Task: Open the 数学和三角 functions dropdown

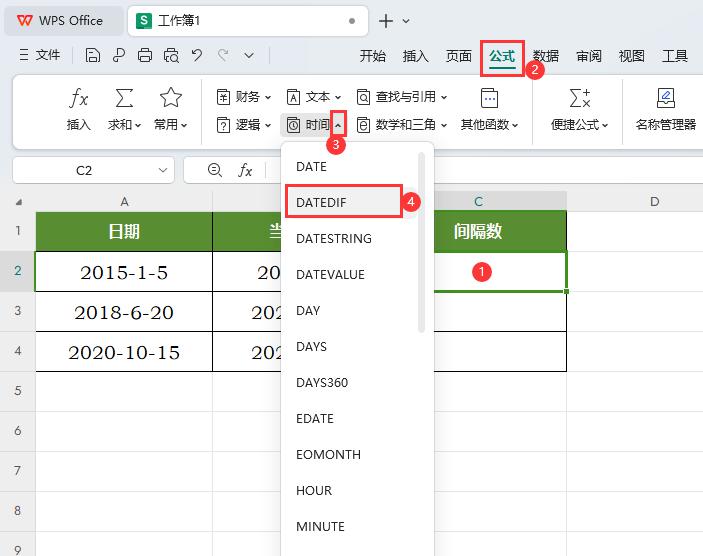Action: point(402,125)
